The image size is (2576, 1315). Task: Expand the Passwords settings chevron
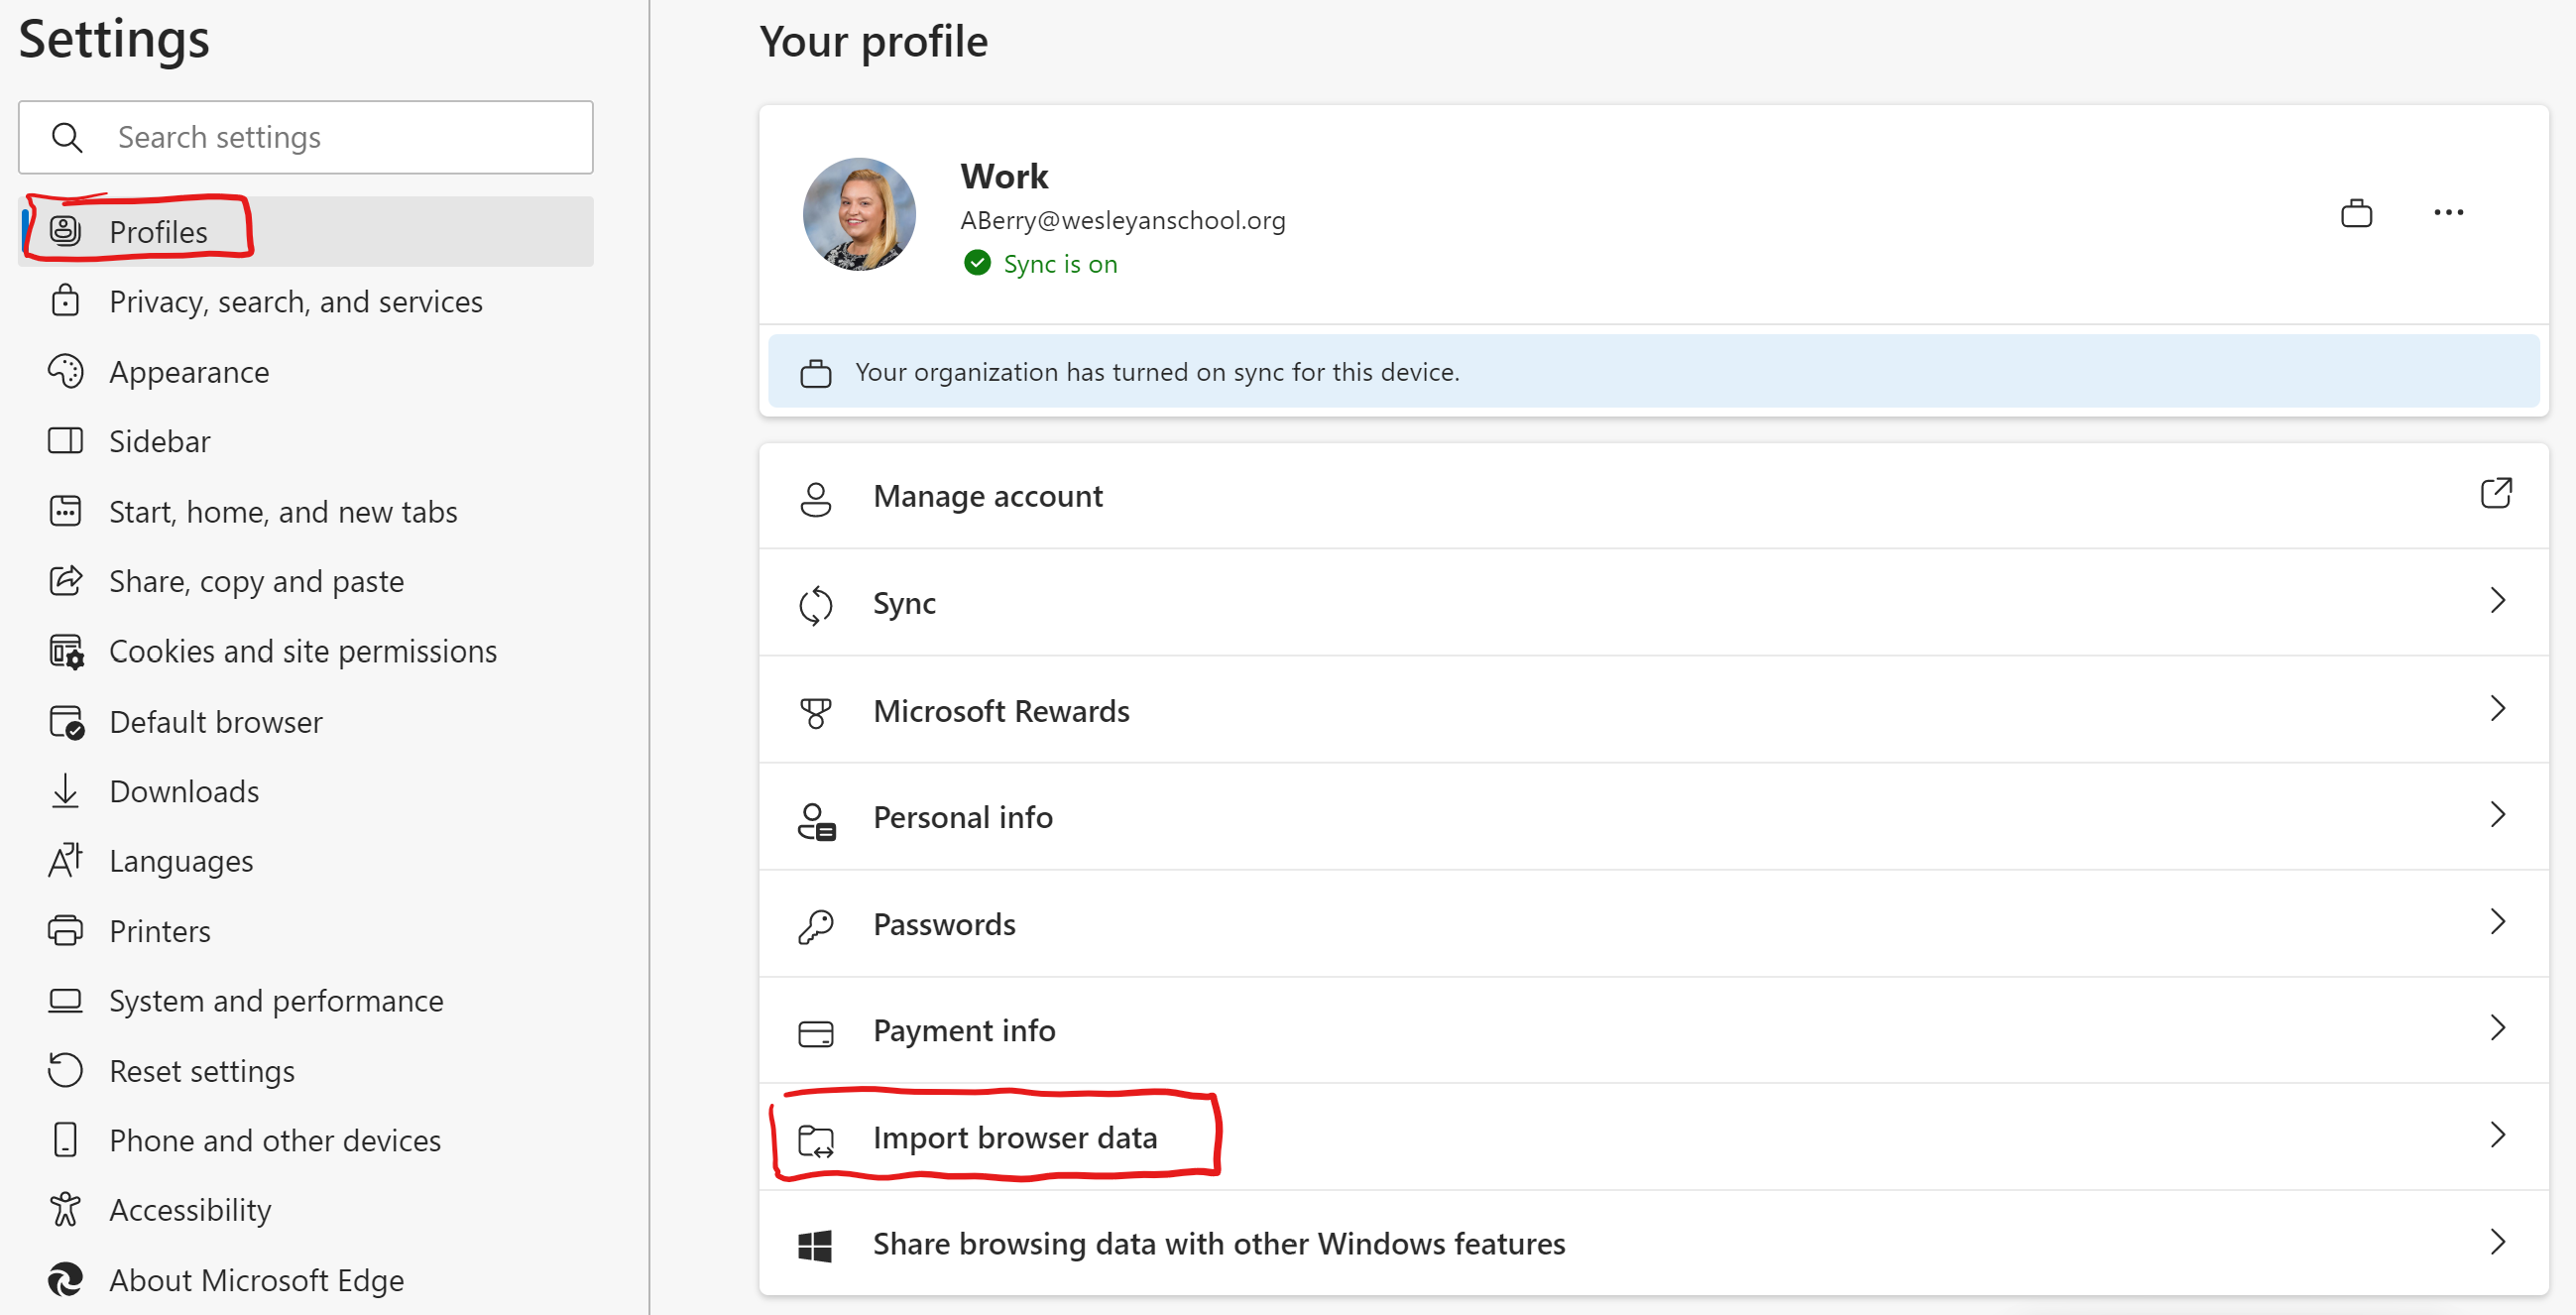click(2498, 923)
